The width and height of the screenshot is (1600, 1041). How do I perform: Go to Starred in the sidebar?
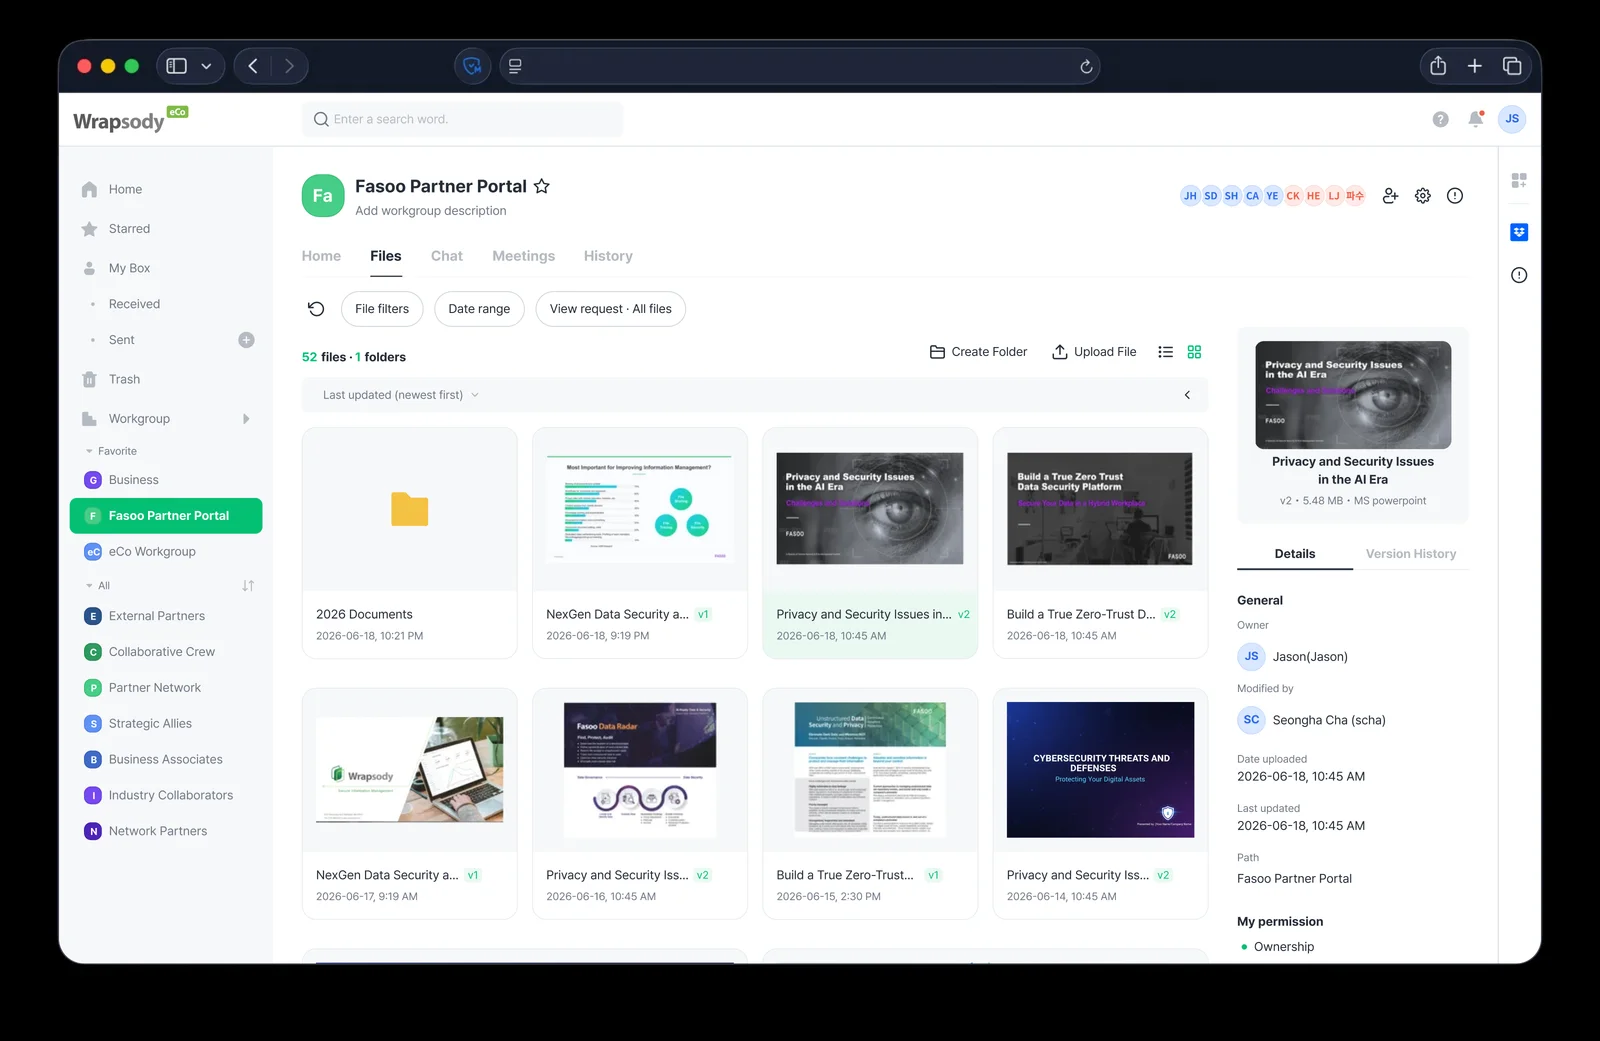(129, 229)
